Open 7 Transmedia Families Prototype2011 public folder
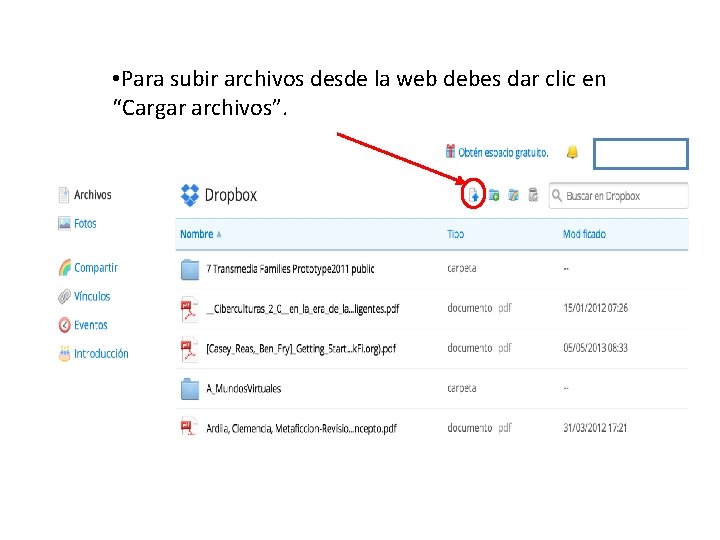The width and height of the screenshot is (720, 540). (290, 269)
